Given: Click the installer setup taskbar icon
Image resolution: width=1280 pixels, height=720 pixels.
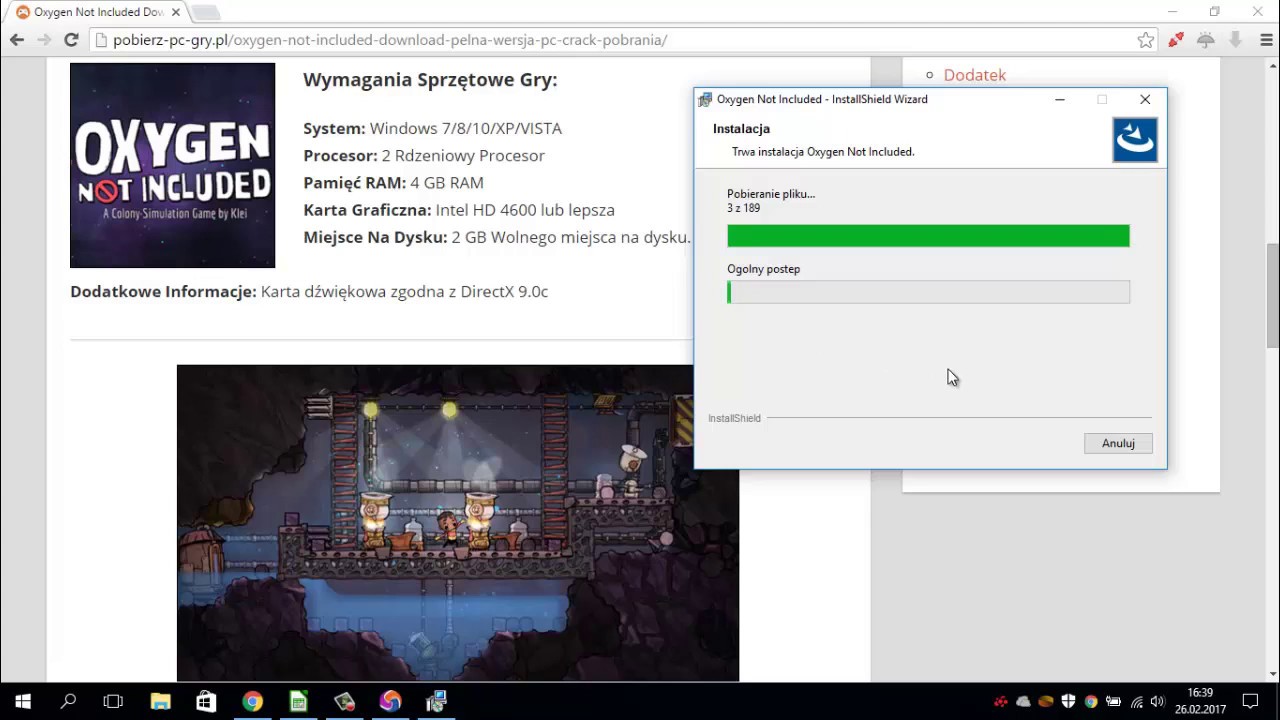Looking at the screenshot, I should 436,701.
